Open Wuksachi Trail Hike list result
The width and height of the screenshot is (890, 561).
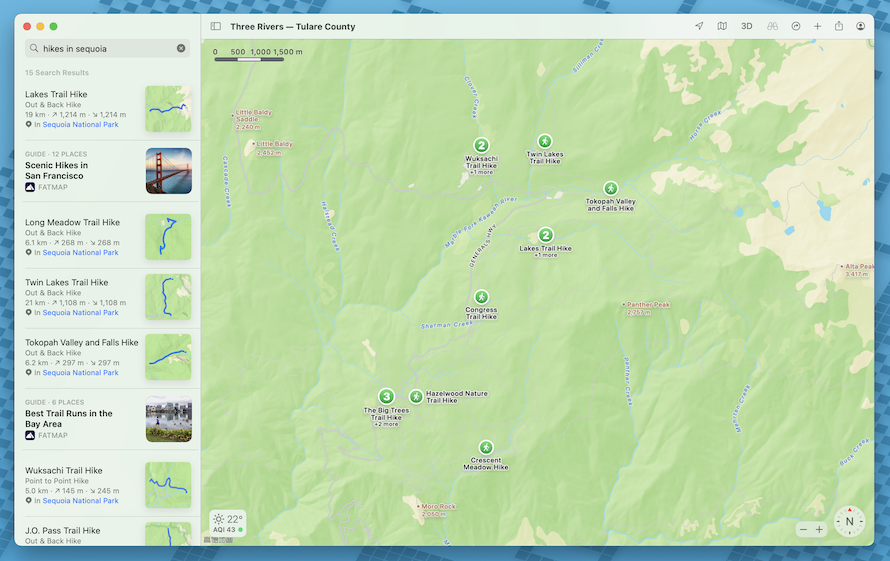[x=108, y=485]
